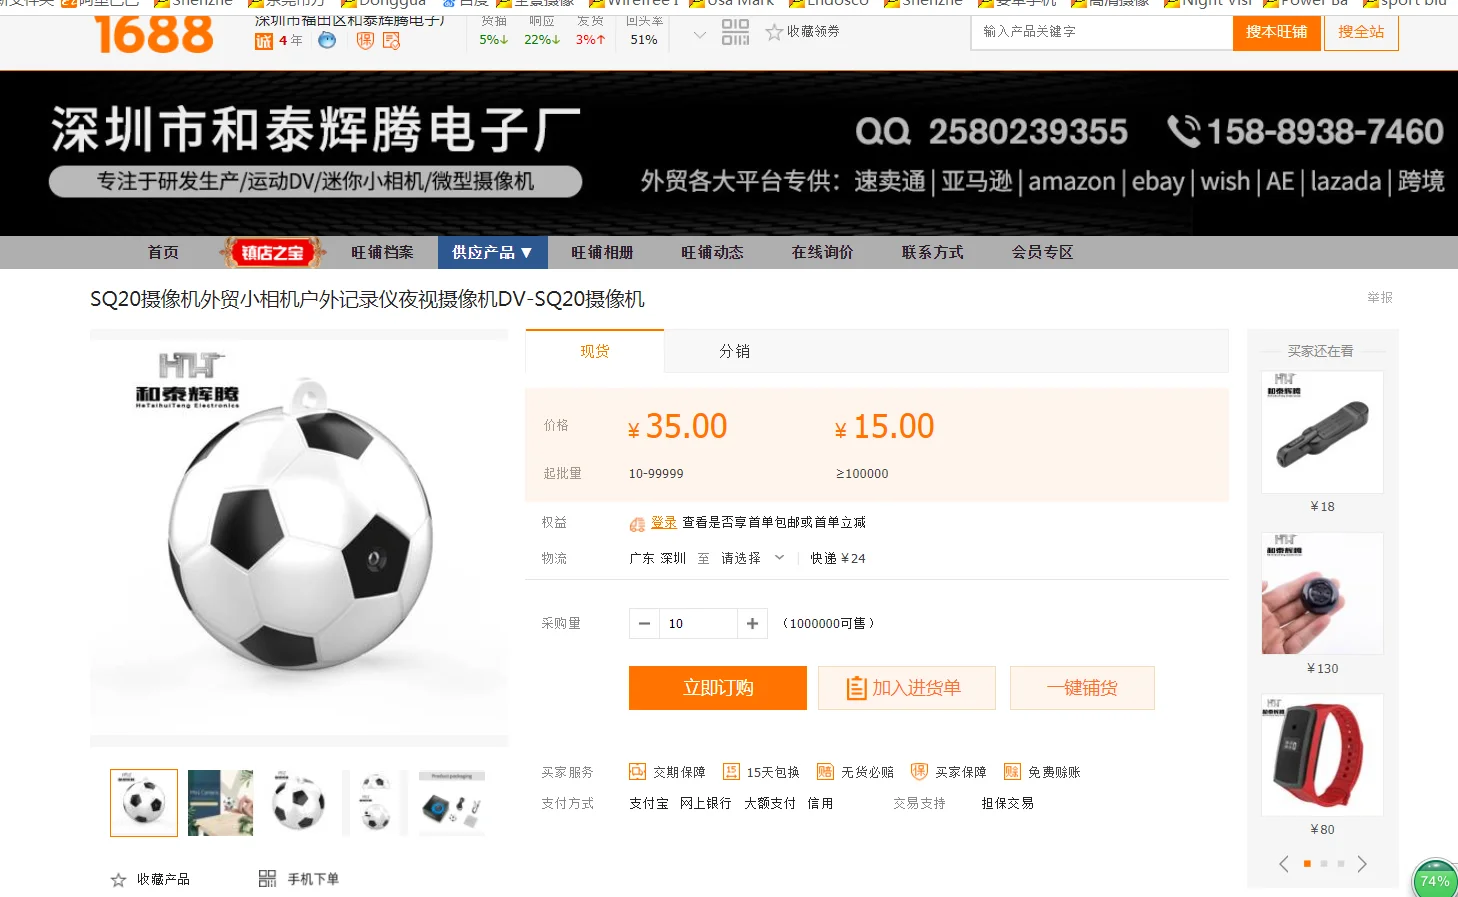
Task: Show next recommended products with right arrow
Action: click(x=1361, y=864)
